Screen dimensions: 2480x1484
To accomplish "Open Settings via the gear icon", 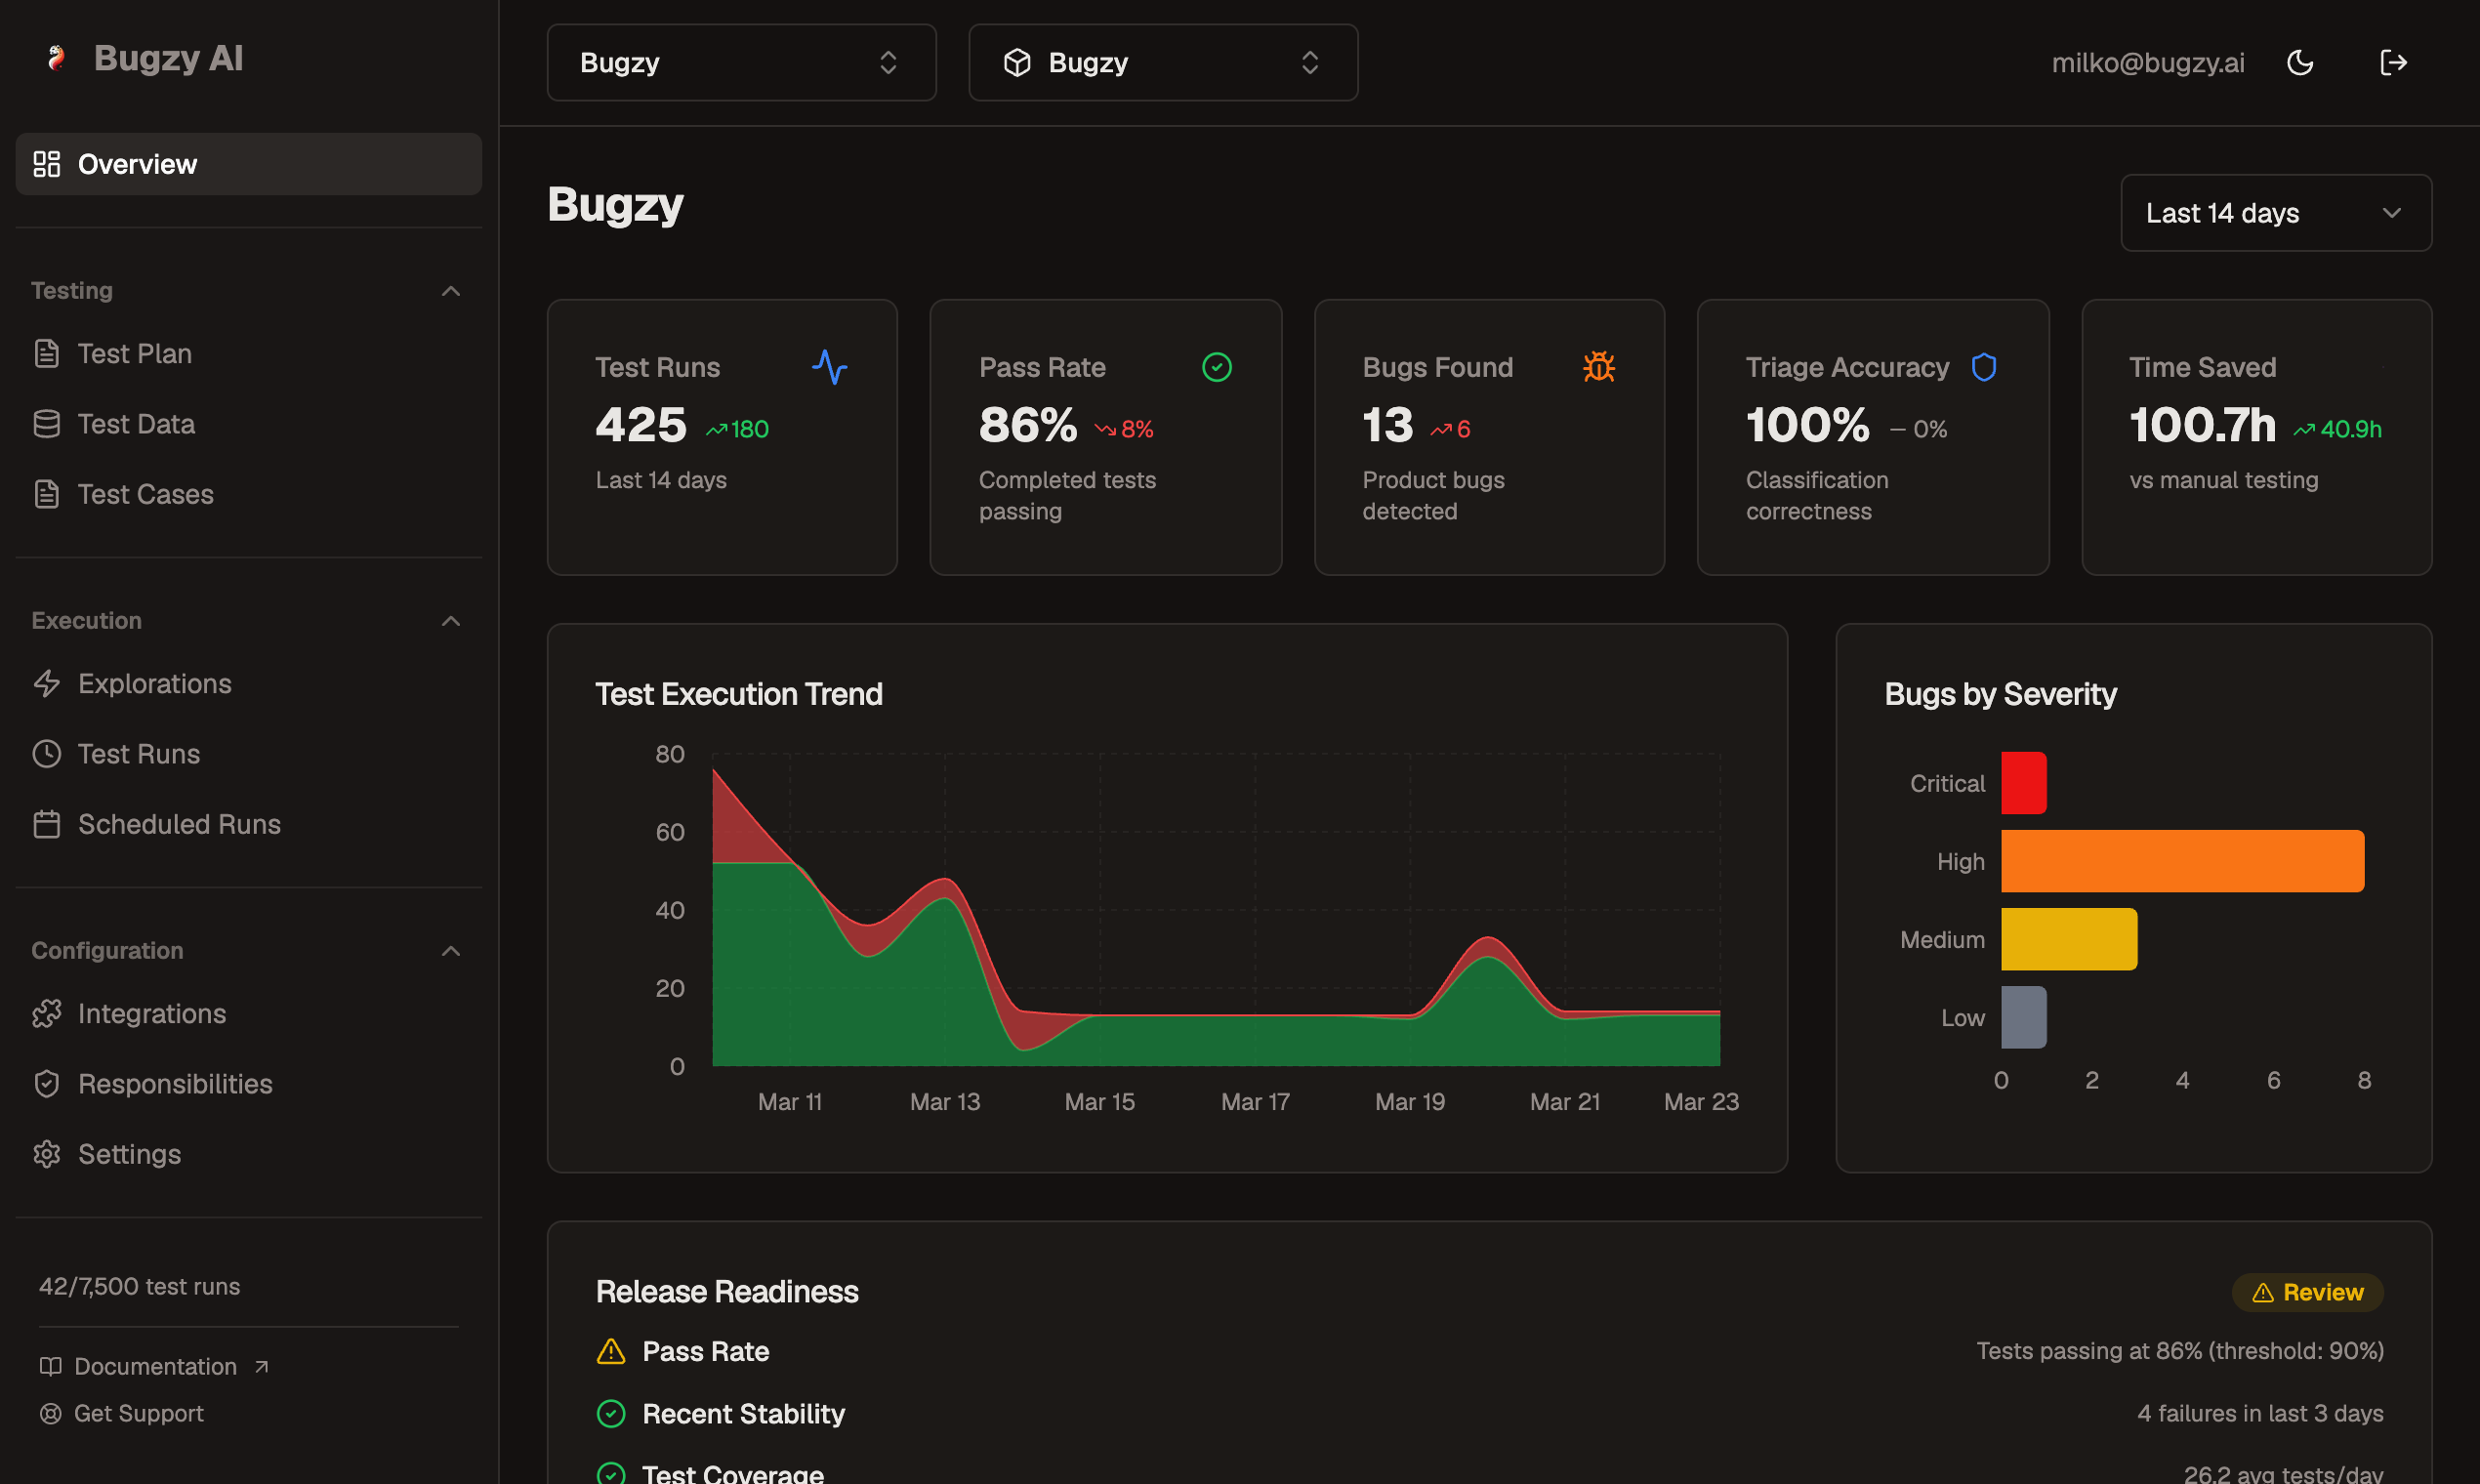I will [47, 1154].
